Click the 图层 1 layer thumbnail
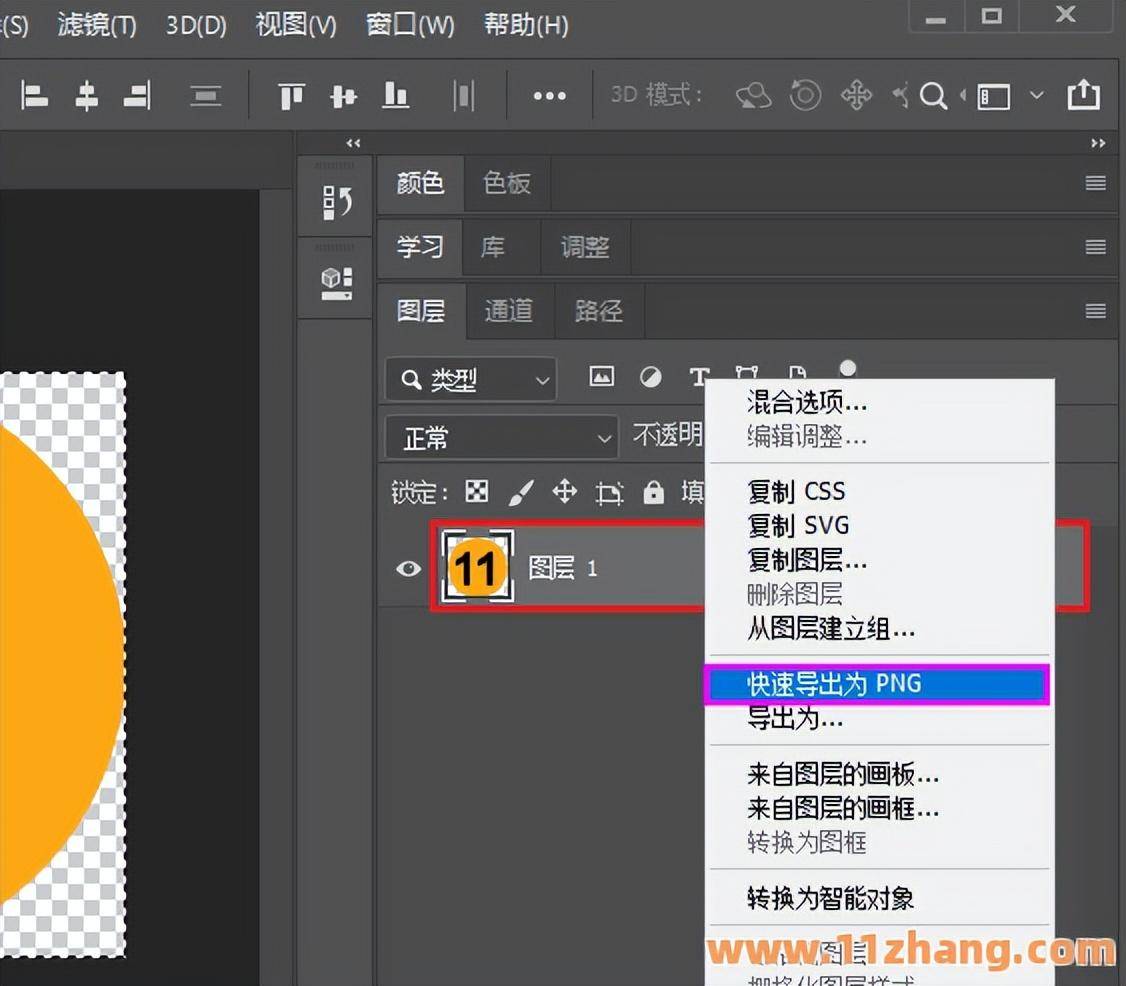The width and height of the screenshot is (1126, 986). point(477,567)
